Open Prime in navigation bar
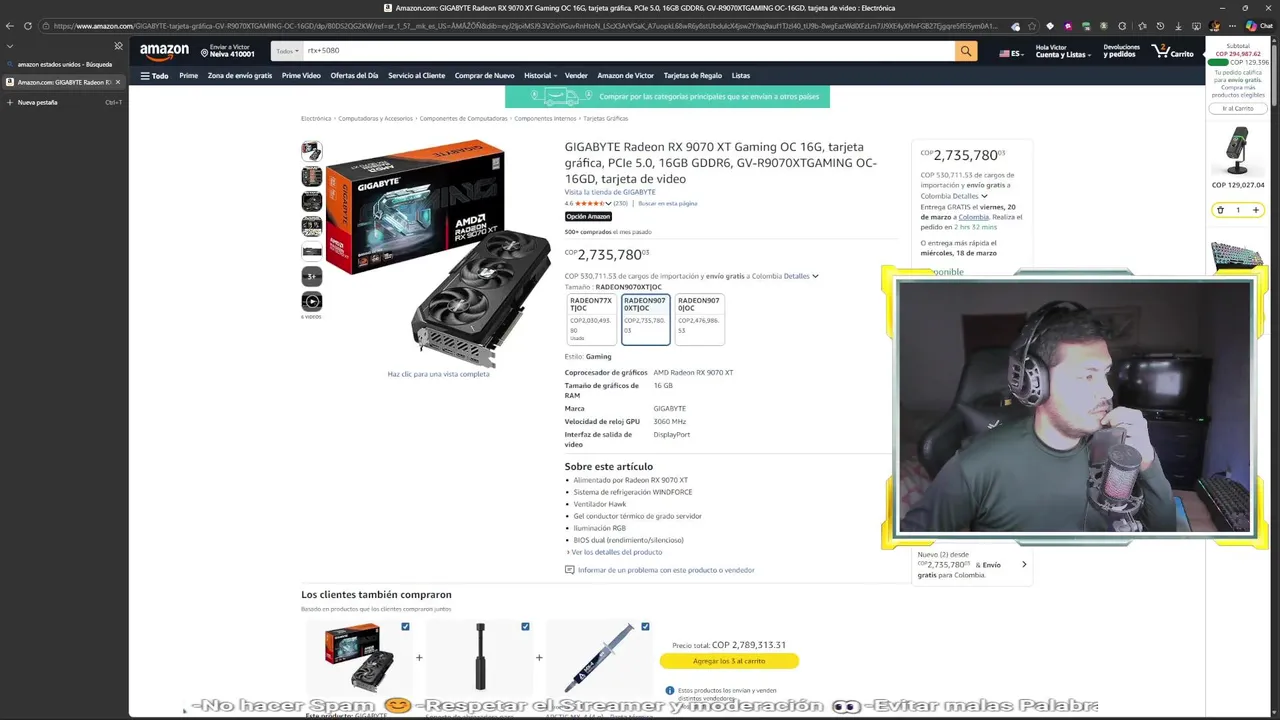This screenshot has height=720, width=1280. coord(188,76)
